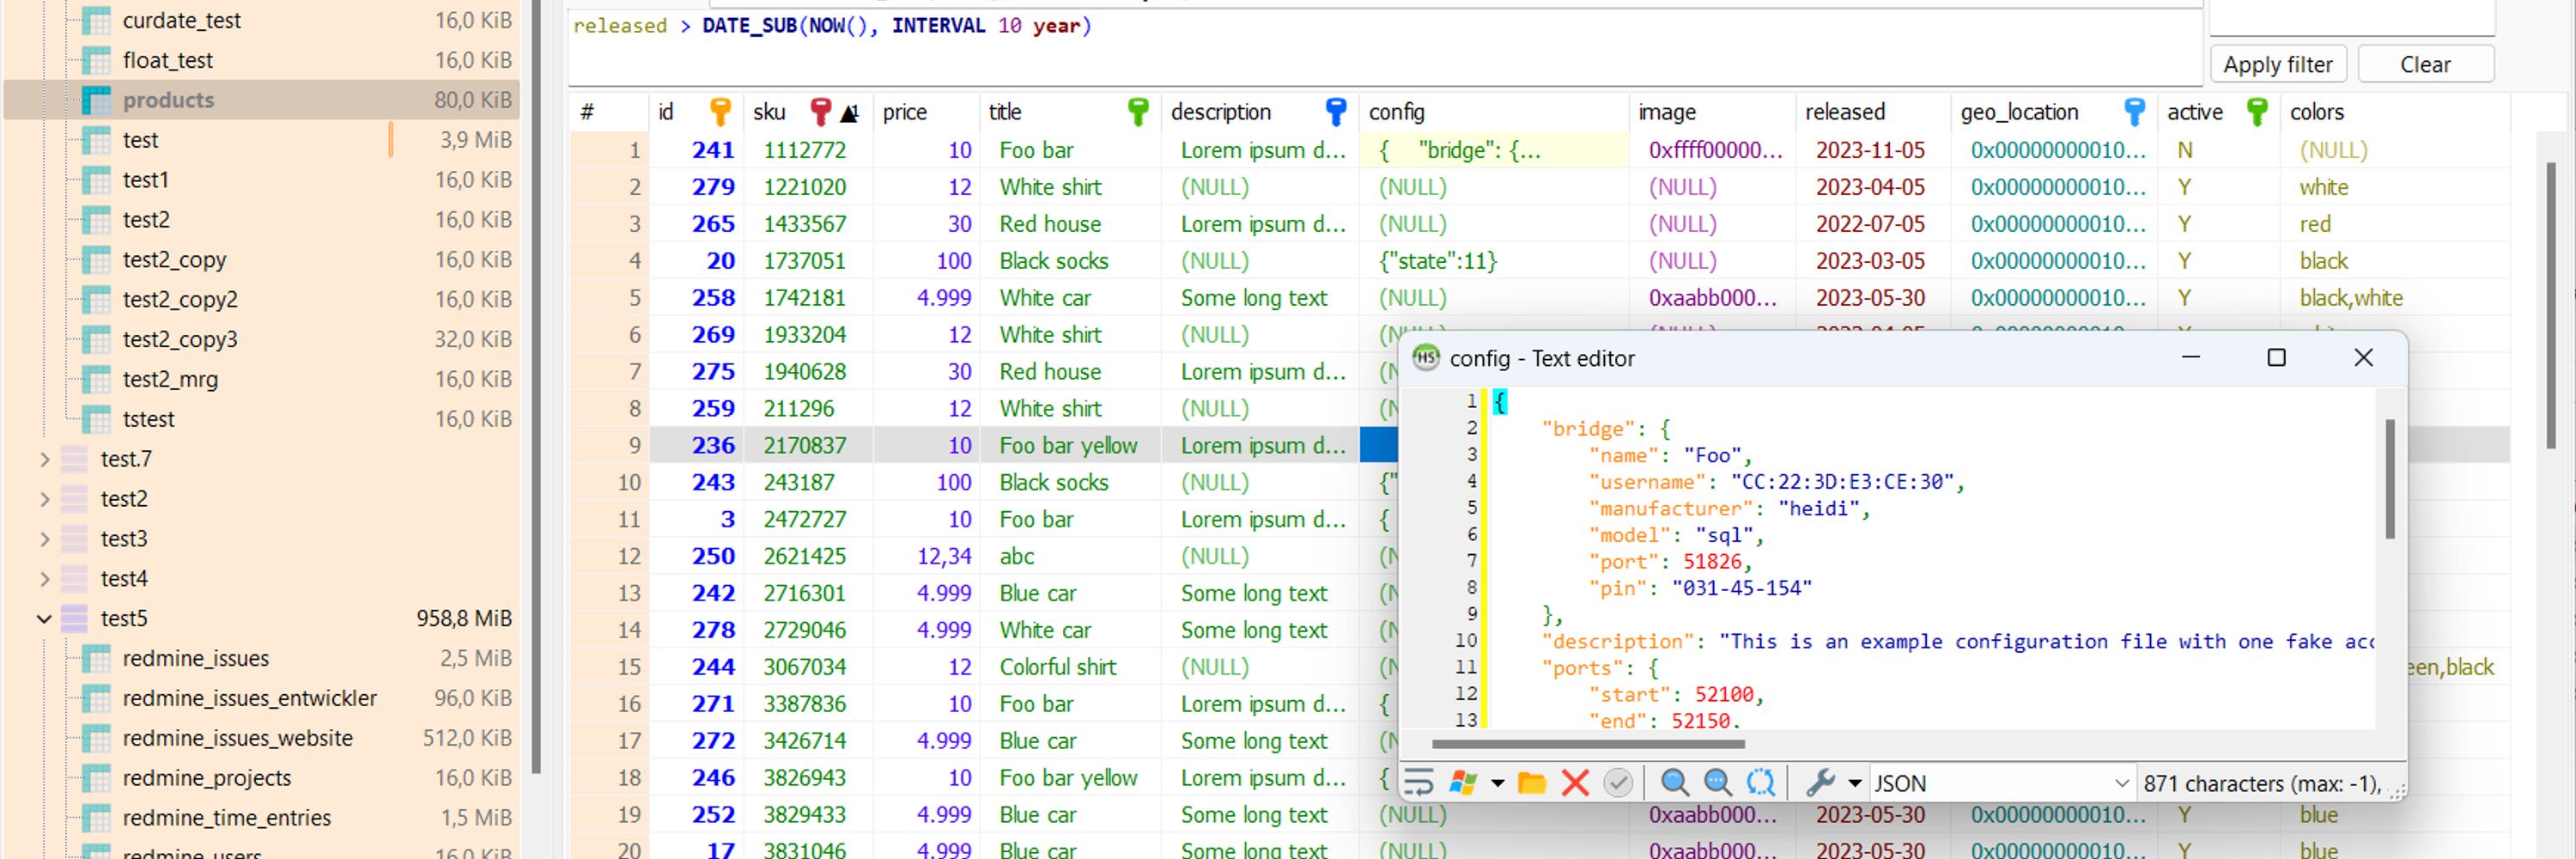Click the title cell 'Colorful shirt'

[1070, 667]
